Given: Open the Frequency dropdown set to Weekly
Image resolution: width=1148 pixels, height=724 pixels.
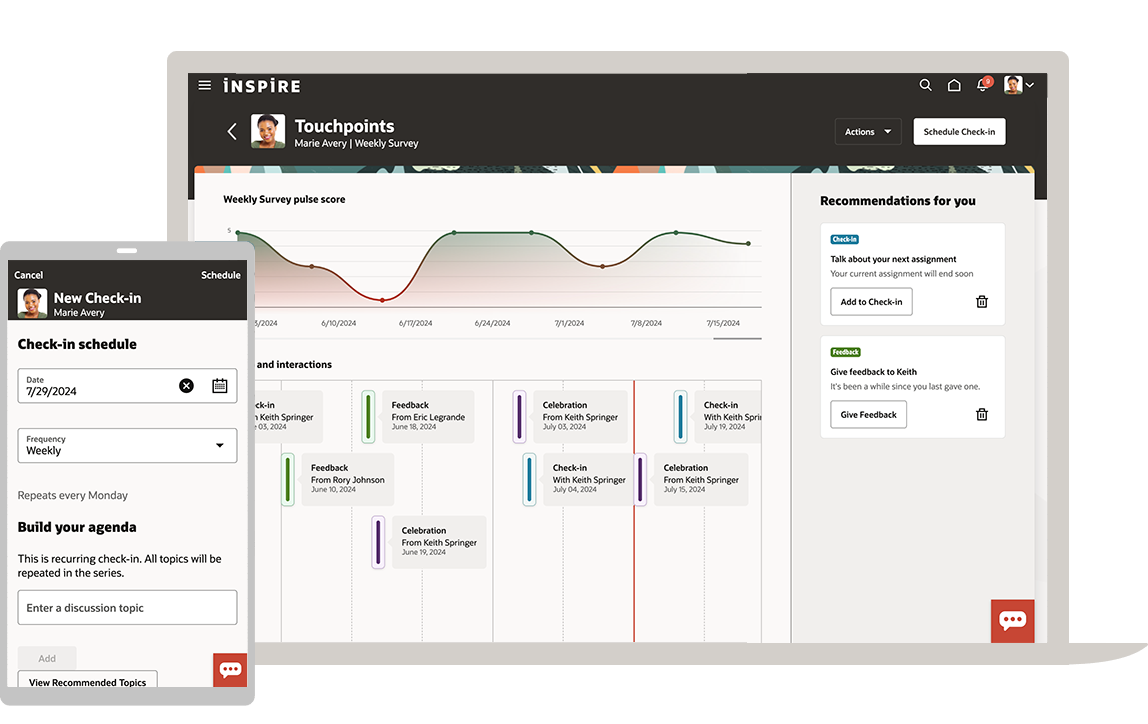Looking at the screenshot, I should [127, 445].
